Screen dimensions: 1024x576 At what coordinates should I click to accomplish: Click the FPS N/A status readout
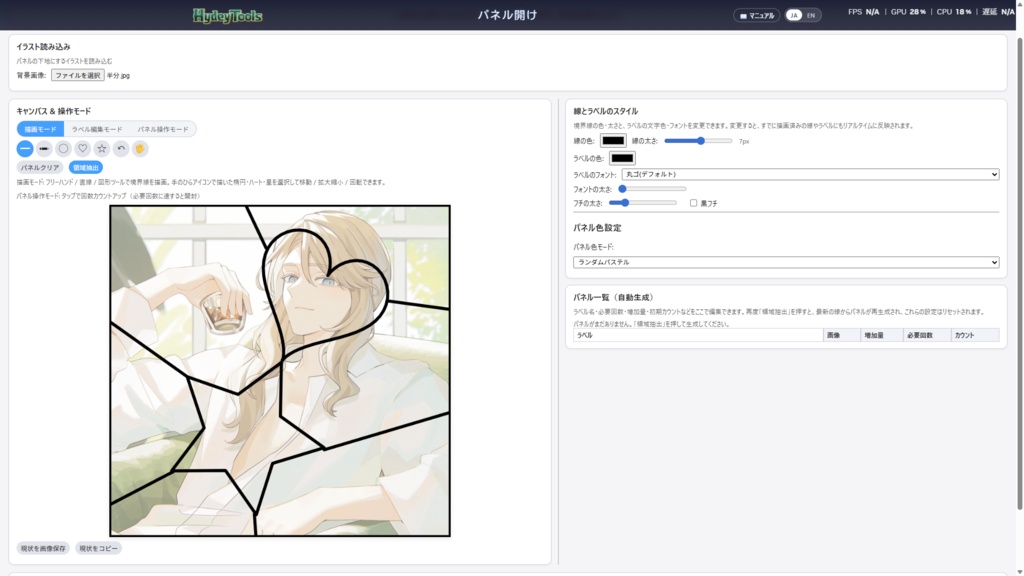coord(863,12)
